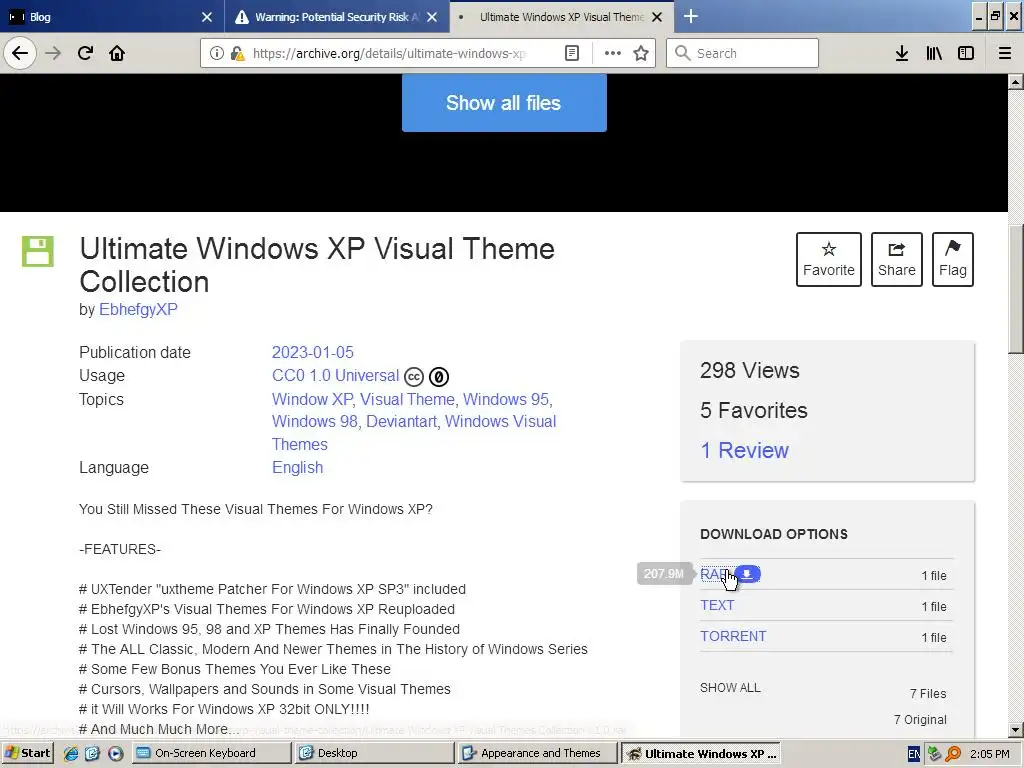The image size is (1024, 768).
Task: Launch Internet Explorer from quick launch
Action: [71, 753]
